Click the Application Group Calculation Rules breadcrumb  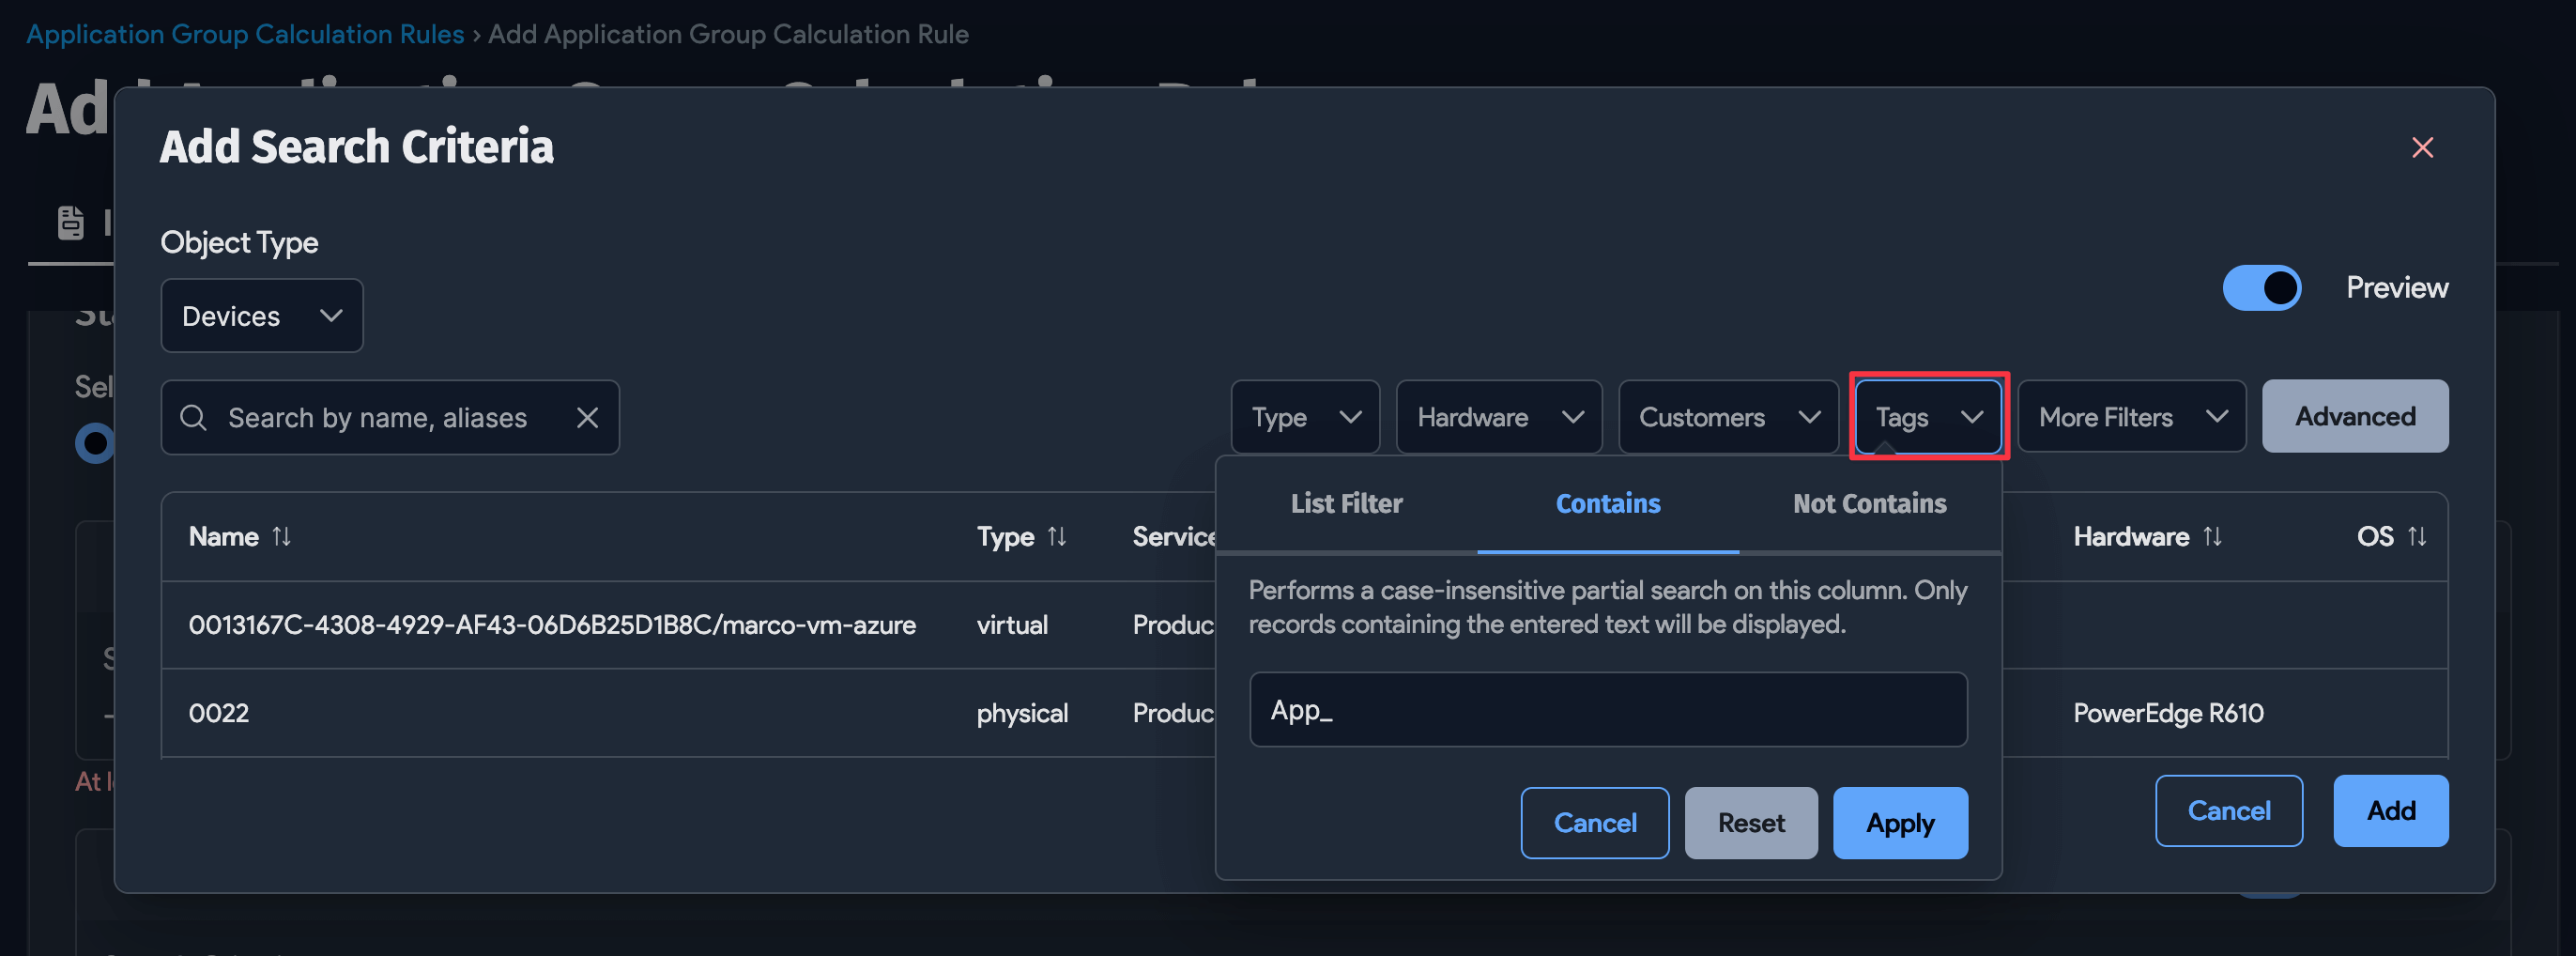click(x=245, y=34)
